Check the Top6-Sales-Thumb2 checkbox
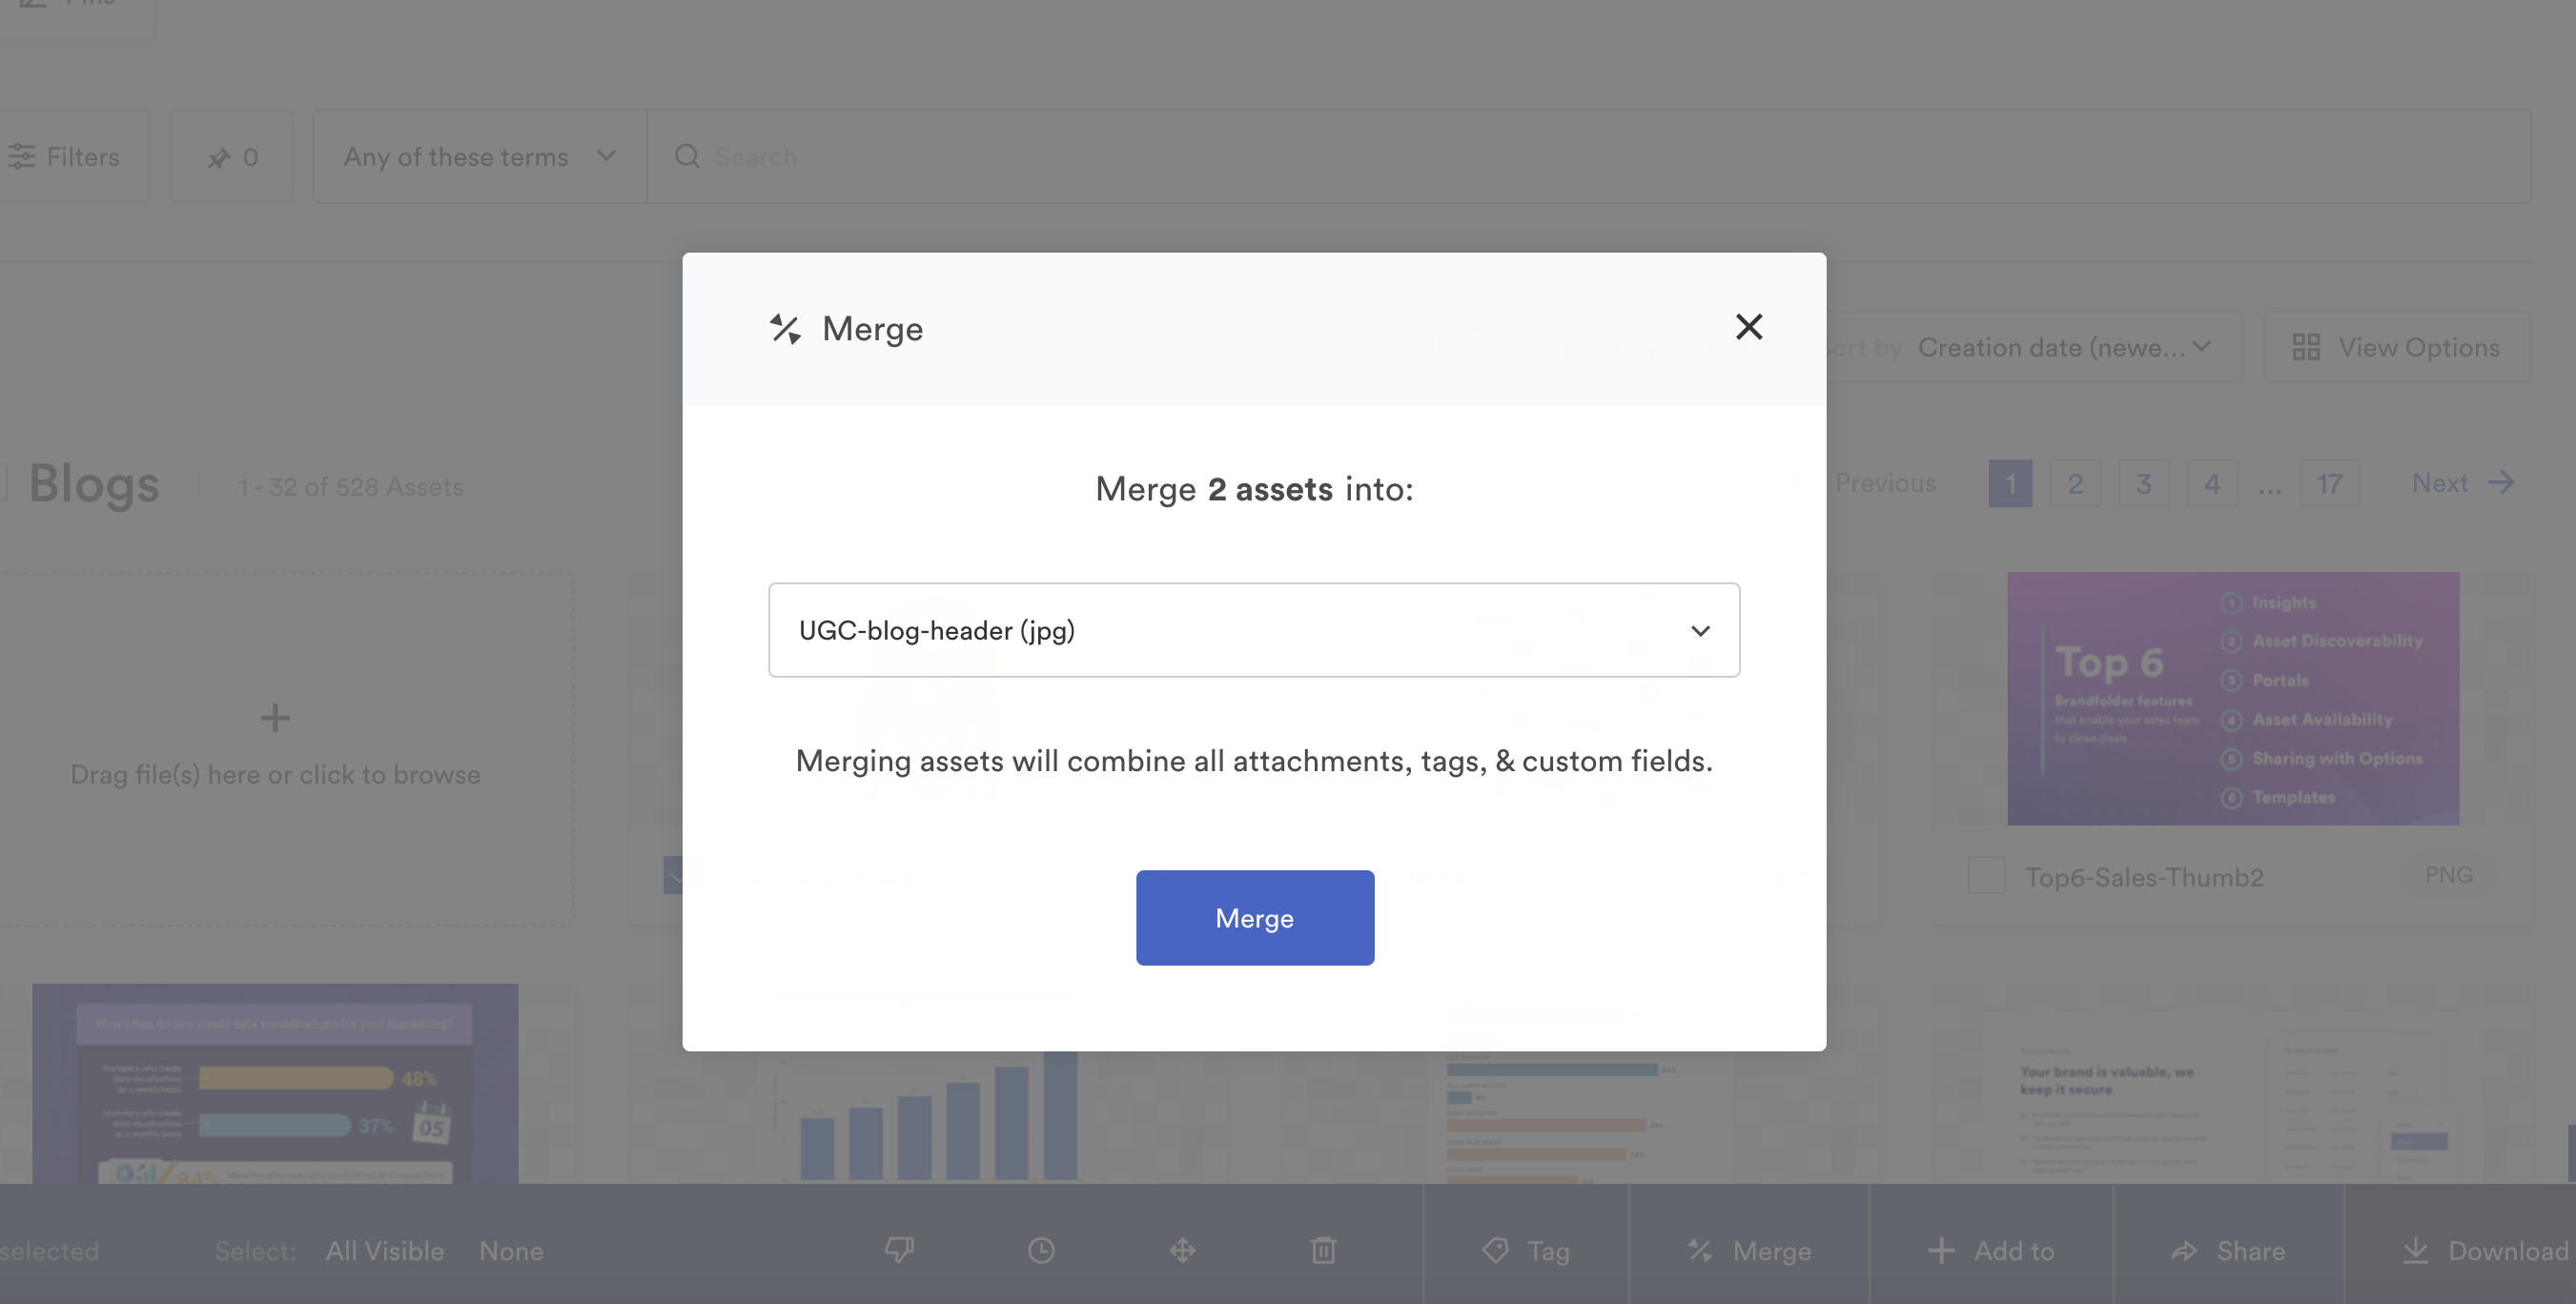 tap(1986, 876)
